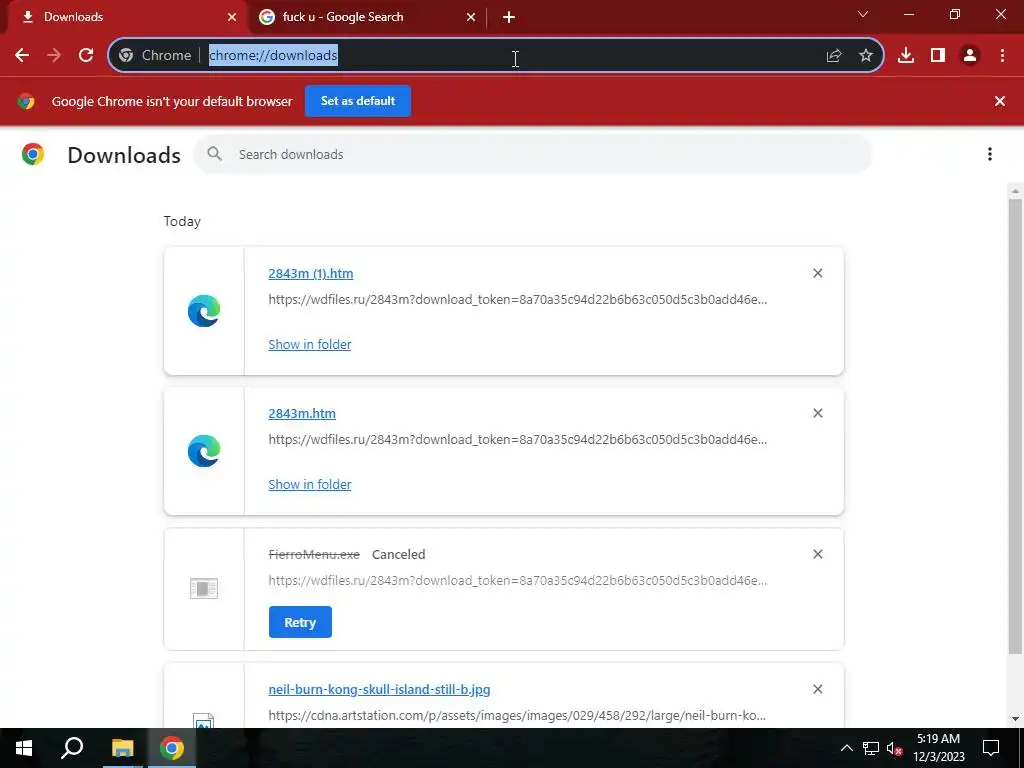Viewport: 1024px width, 768px height.
Task: Remove neil-burn-kong jpg entry from list
Action: point(818,689)
